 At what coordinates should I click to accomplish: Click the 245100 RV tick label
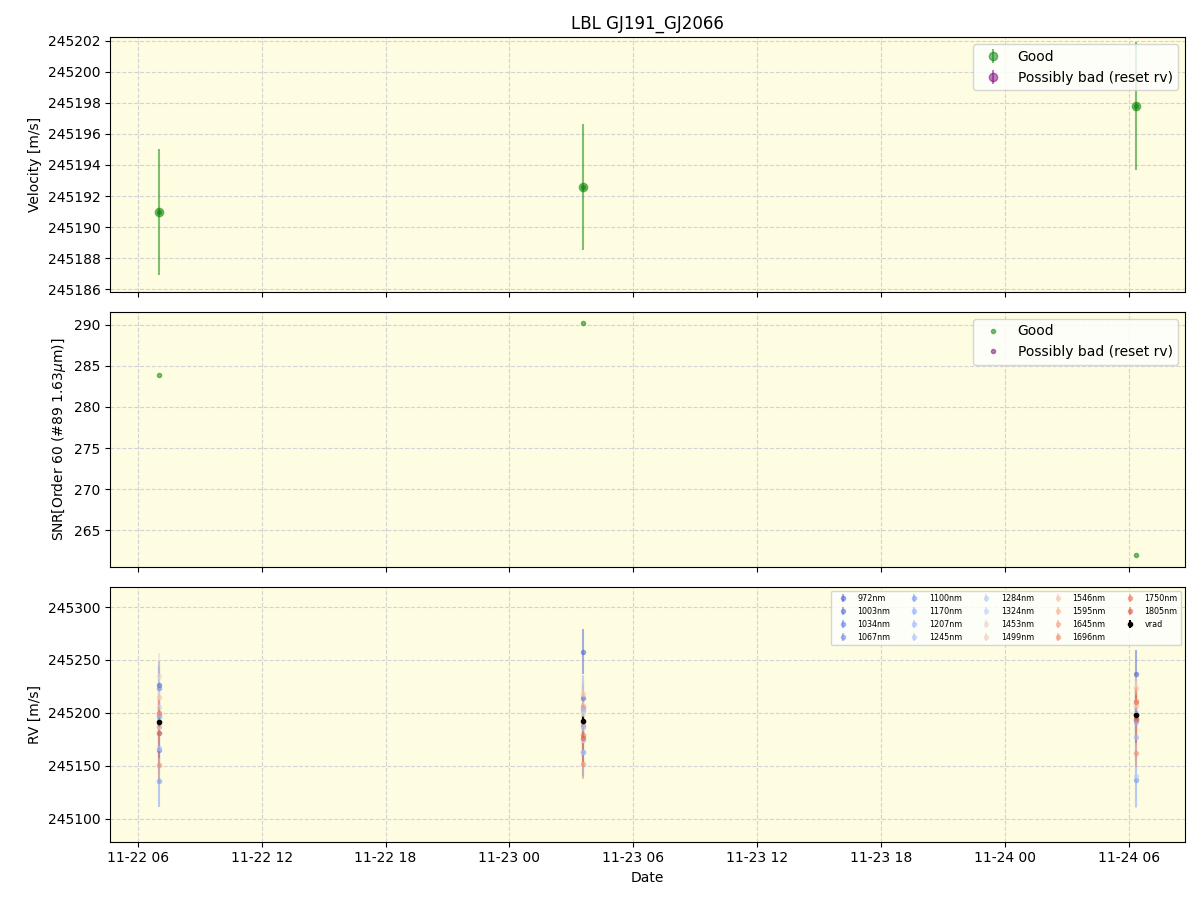pyautogui.click(x=75, y=819)
